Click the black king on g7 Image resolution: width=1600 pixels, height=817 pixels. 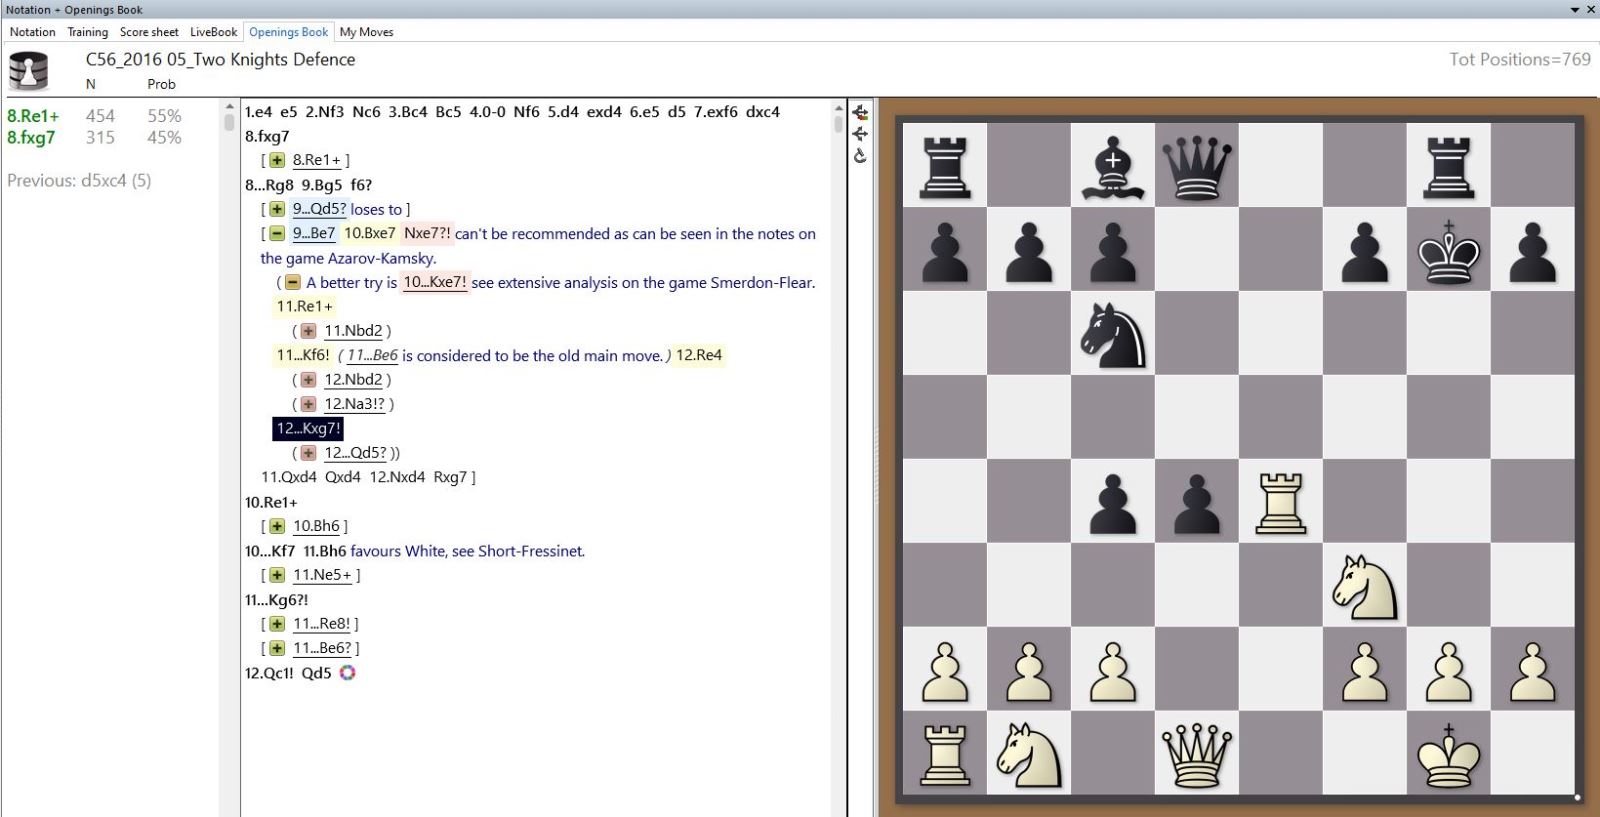tap(1448, 250)
